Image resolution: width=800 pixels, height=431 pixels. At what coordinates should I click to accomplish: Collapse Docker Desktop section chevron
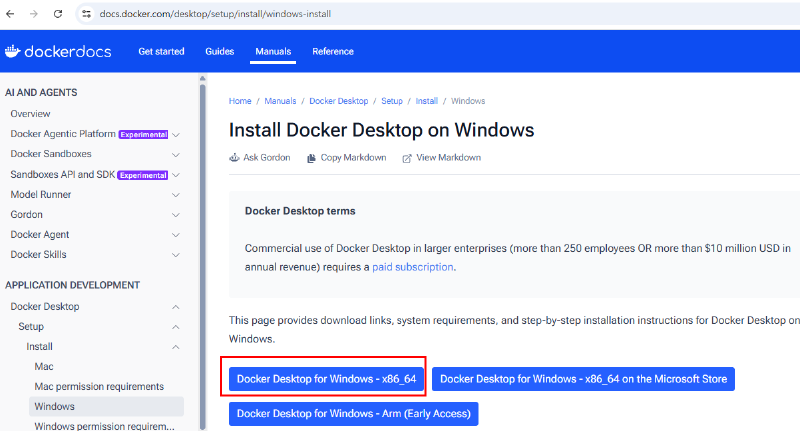click(176, 307)
